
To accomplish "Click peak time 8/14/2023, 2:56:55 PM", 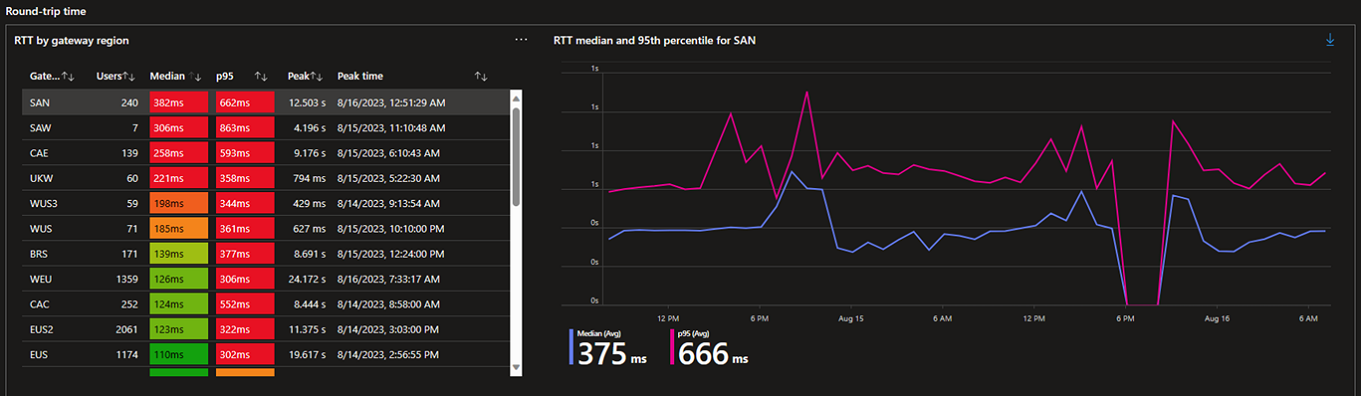I will click(389, 354).
